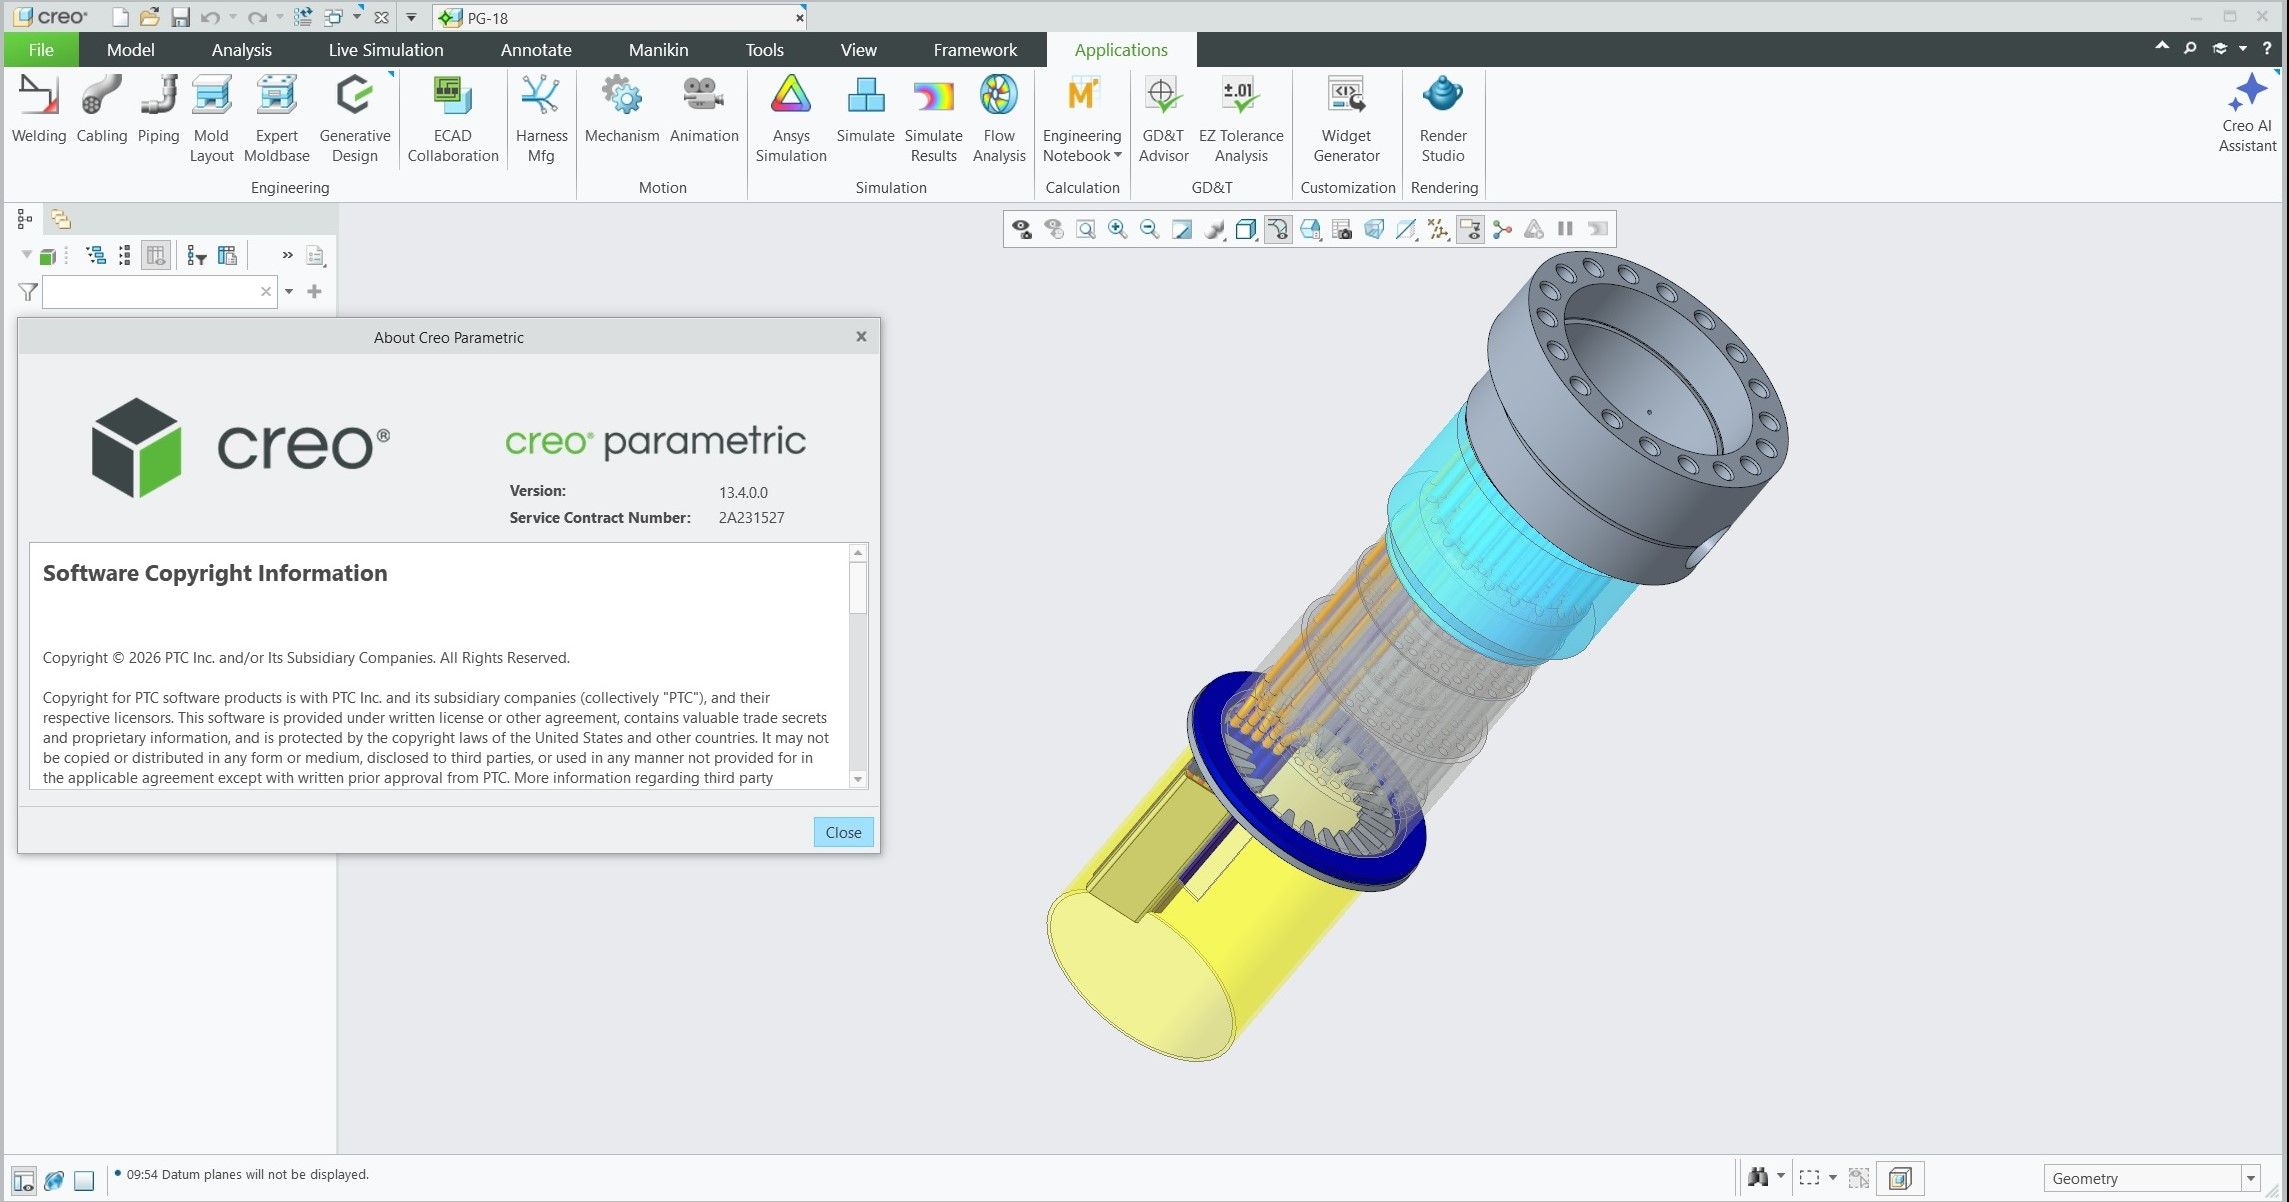Click Close in About Creo Parametric dialog
The image size is (2289, 1202).
(843, 832)
